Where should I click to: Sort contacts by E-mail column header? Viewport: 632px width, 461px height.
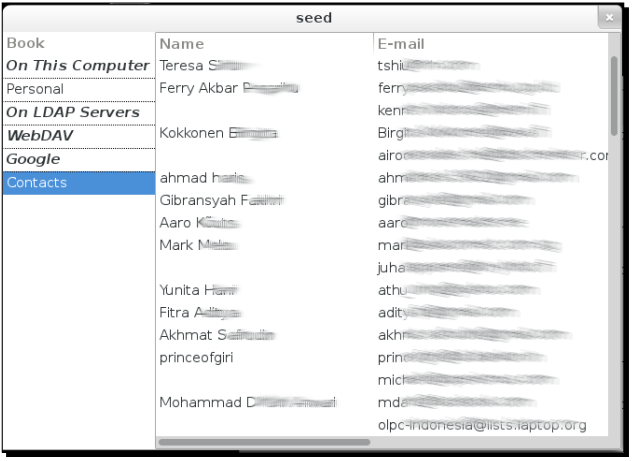click(x=401, y=44)
